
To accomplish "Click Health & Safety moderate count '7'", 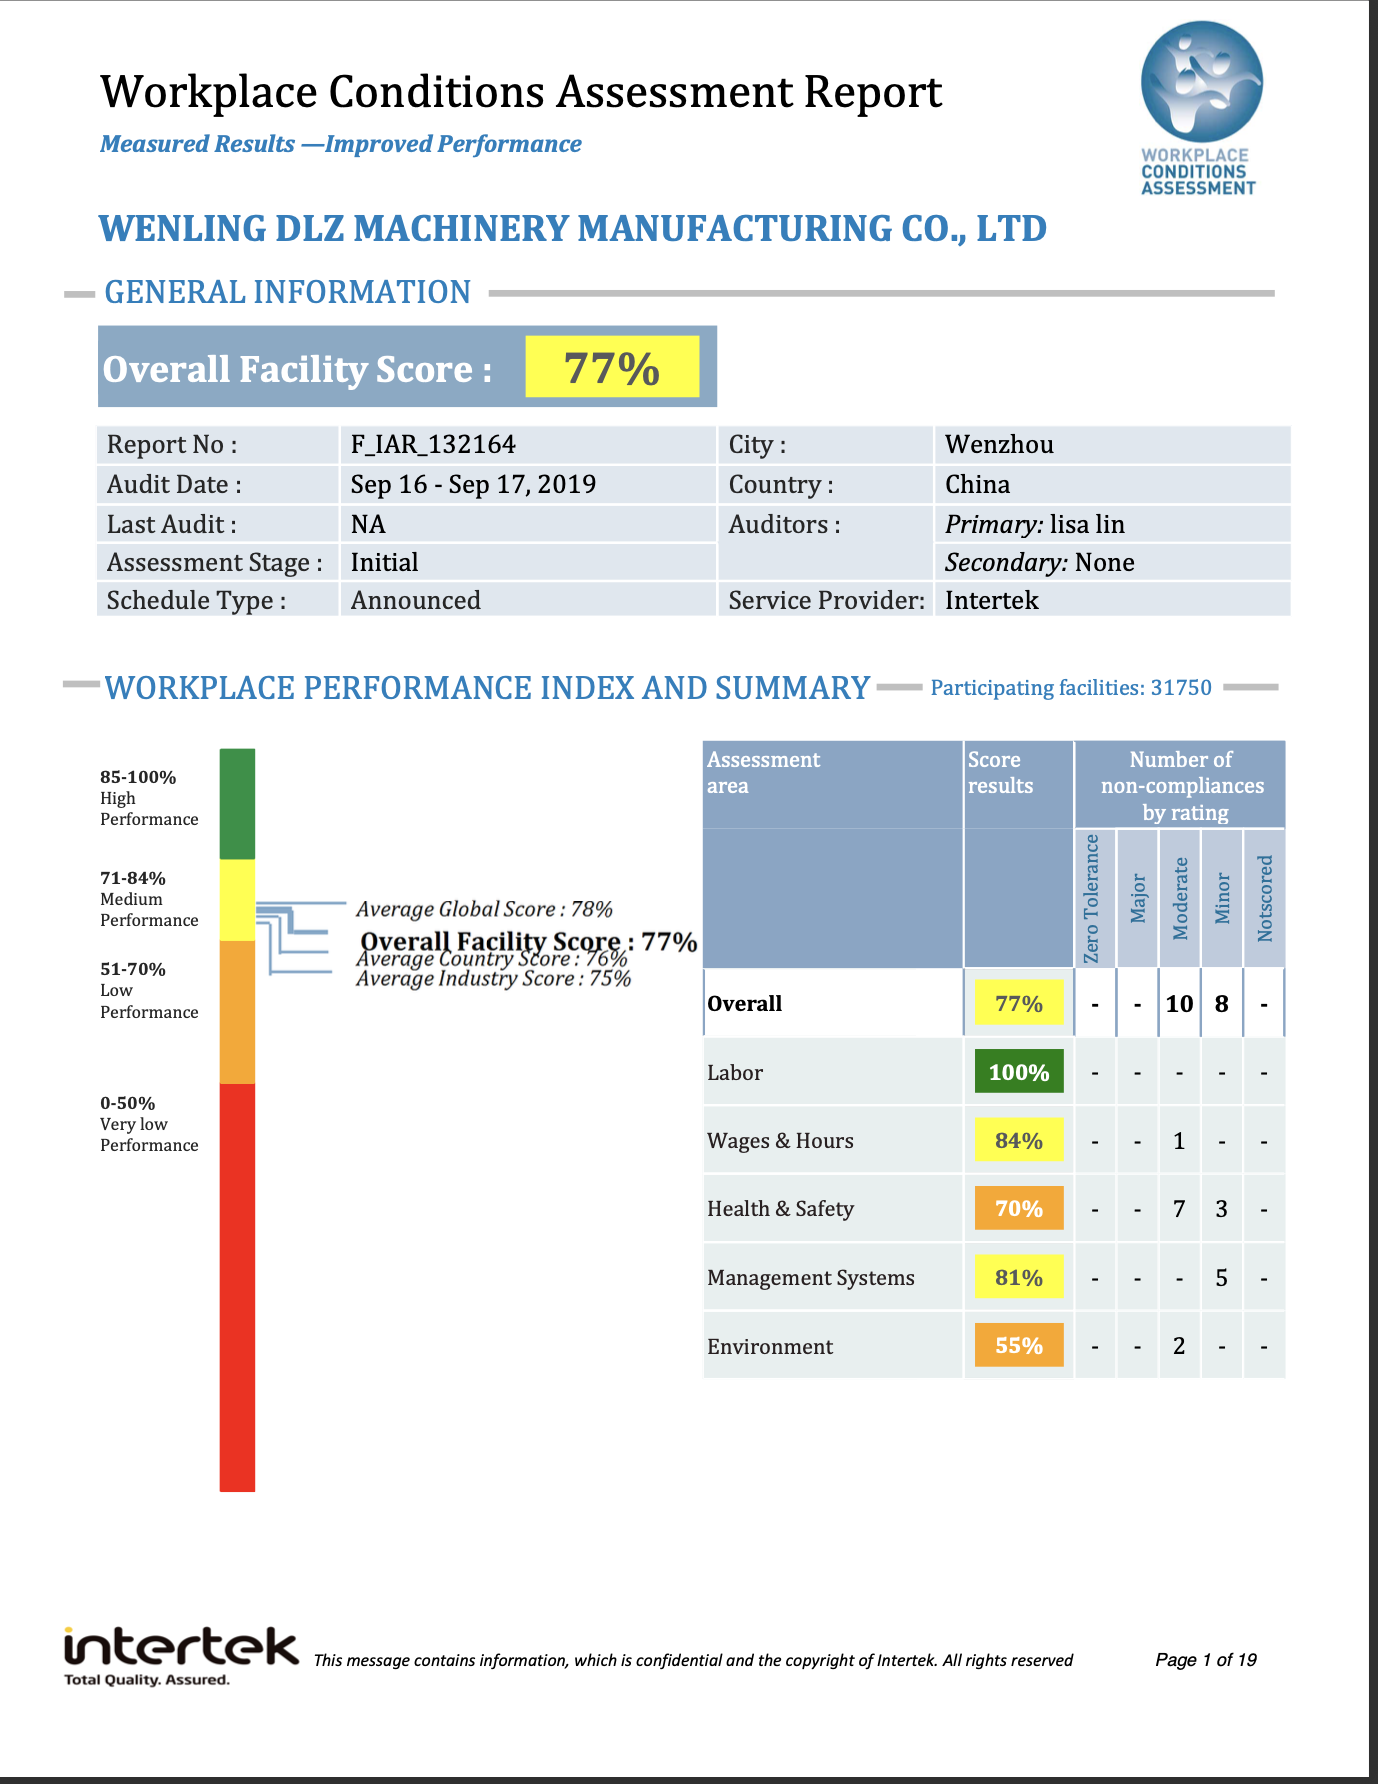I will [1180, 1208].
